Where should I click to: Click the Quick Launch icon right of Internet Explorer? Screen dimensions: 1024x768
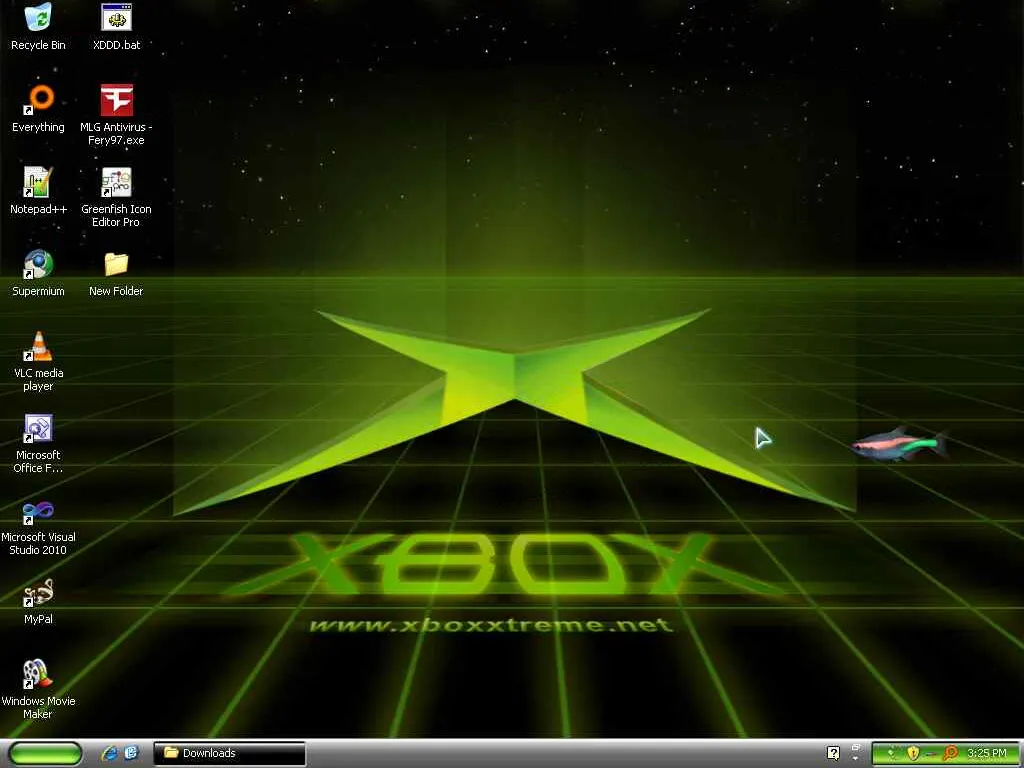pos(131,753)
